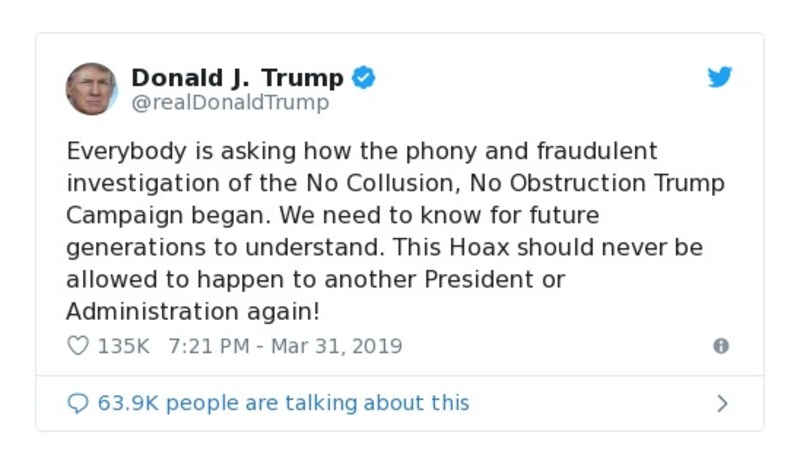This screenshot has height=467, width=800.
Task: Click "Administration again!" on the last line
Action: (193, 311)
